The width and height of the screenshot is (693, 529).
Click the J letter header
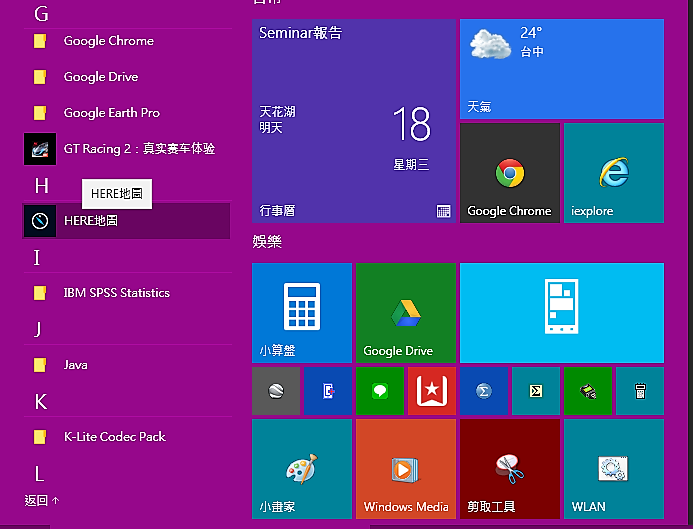coord(38,330)
